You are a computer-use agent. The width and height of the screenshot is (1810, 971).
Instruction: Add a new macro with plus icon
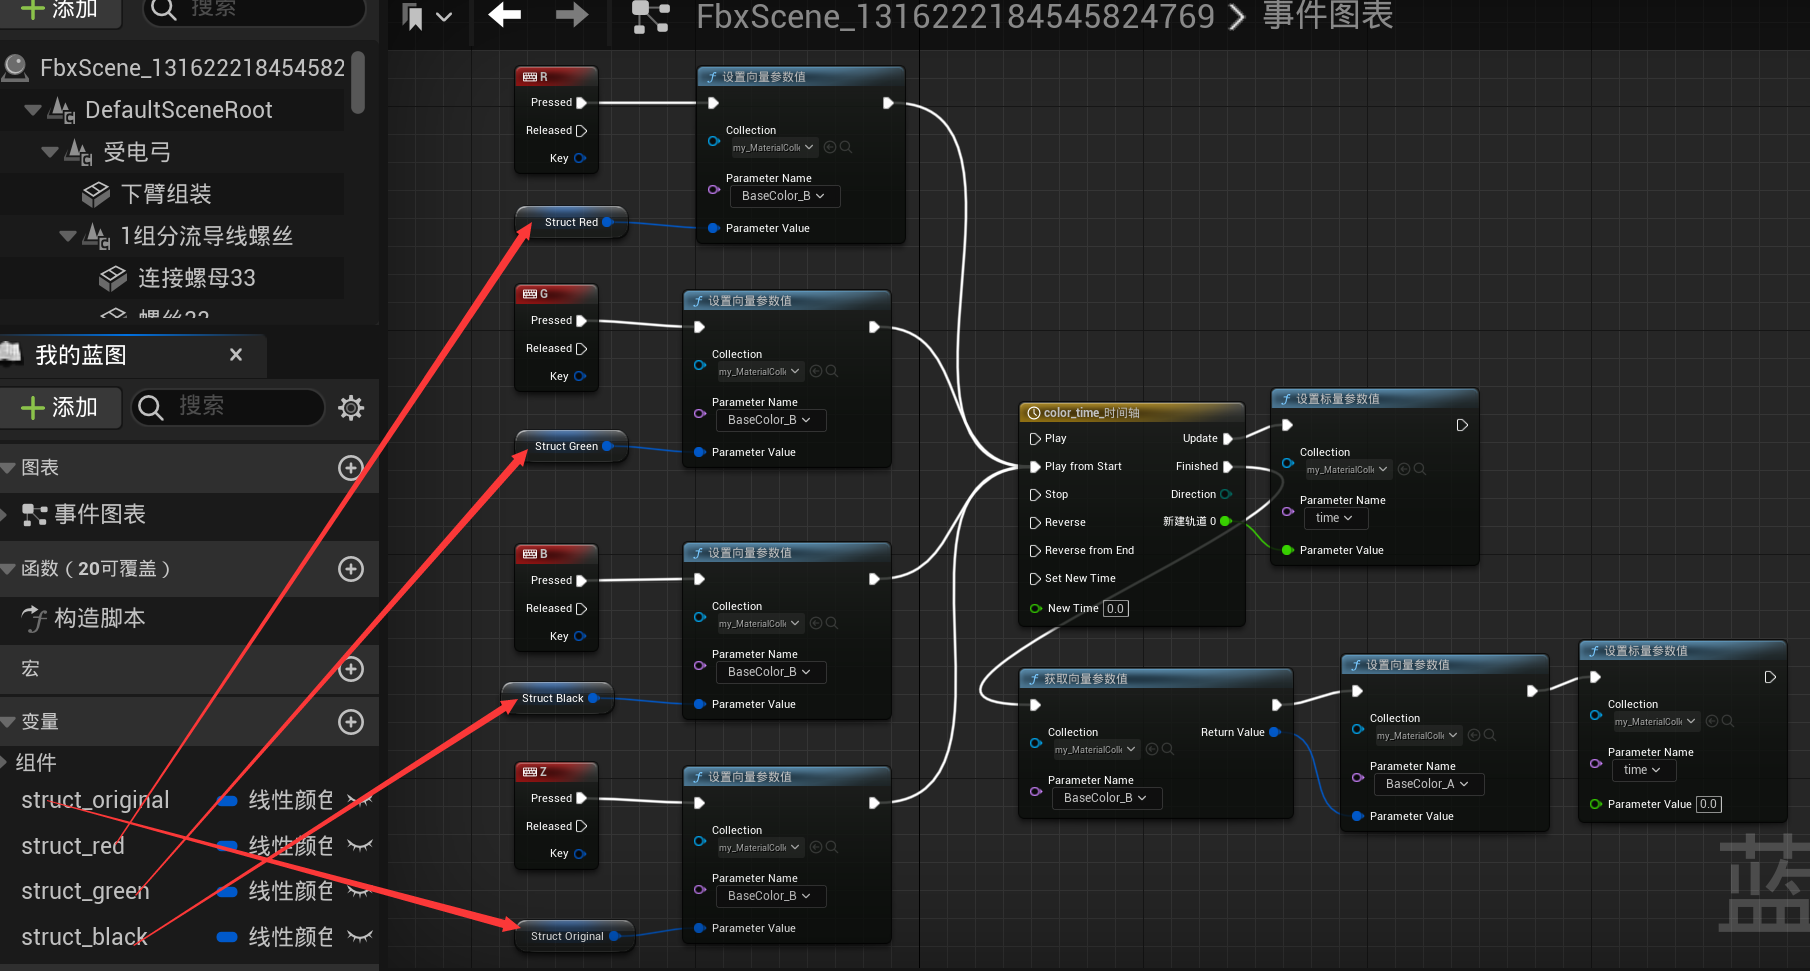click(x=350, y=669)
